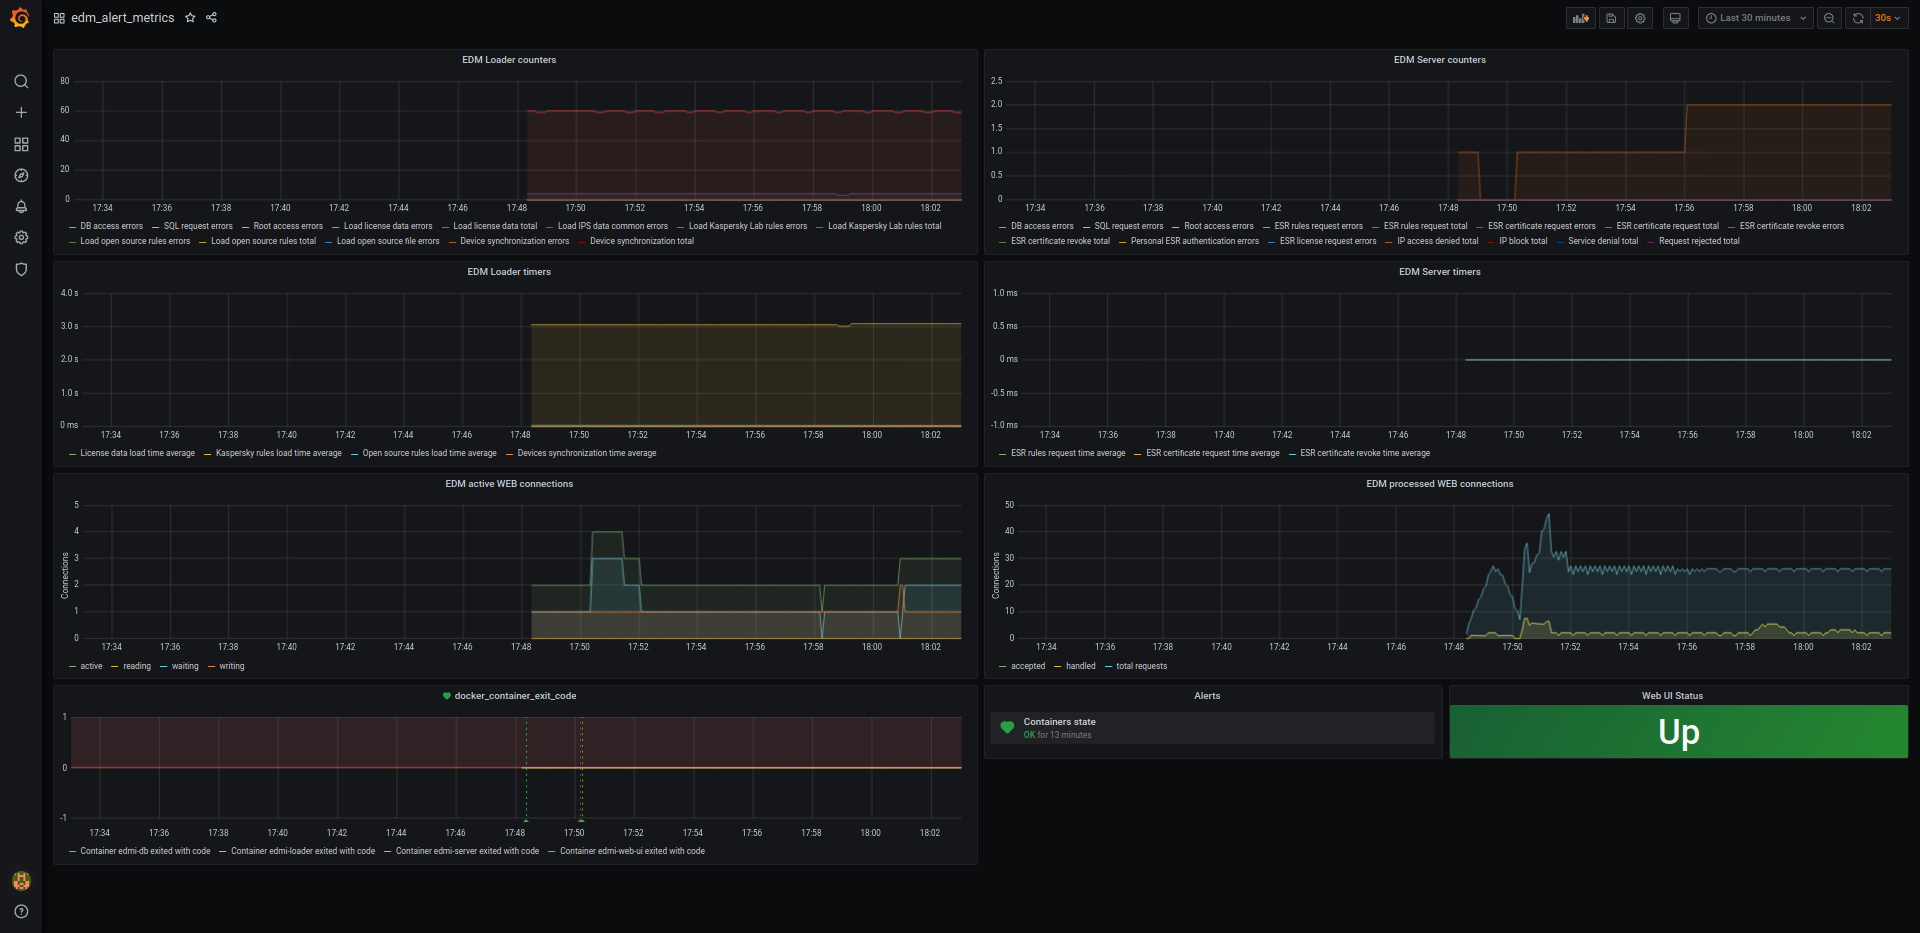Toggle 'waiting' series in WEB connections legend
1920x933 pixels.
tap(185, 666)
